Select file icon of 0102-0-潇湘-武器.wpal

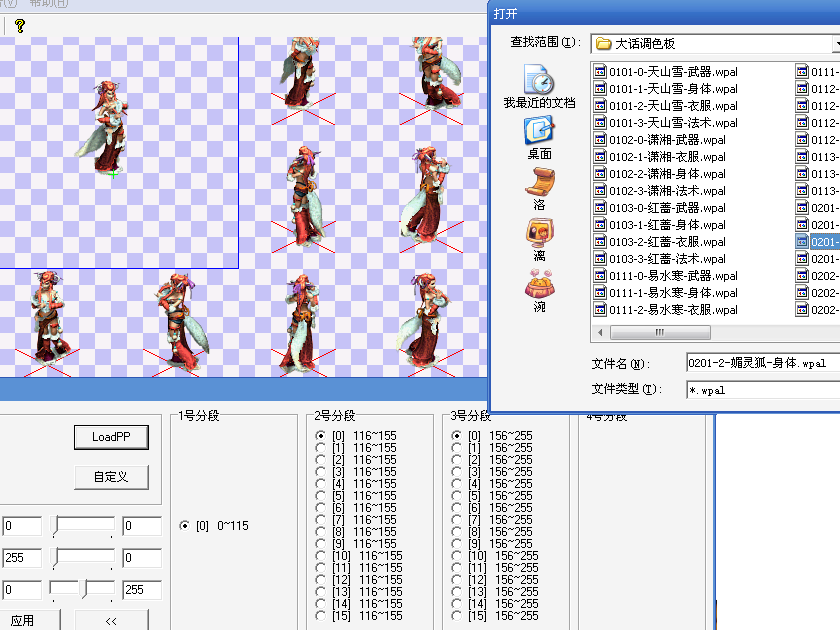point(600,140)
